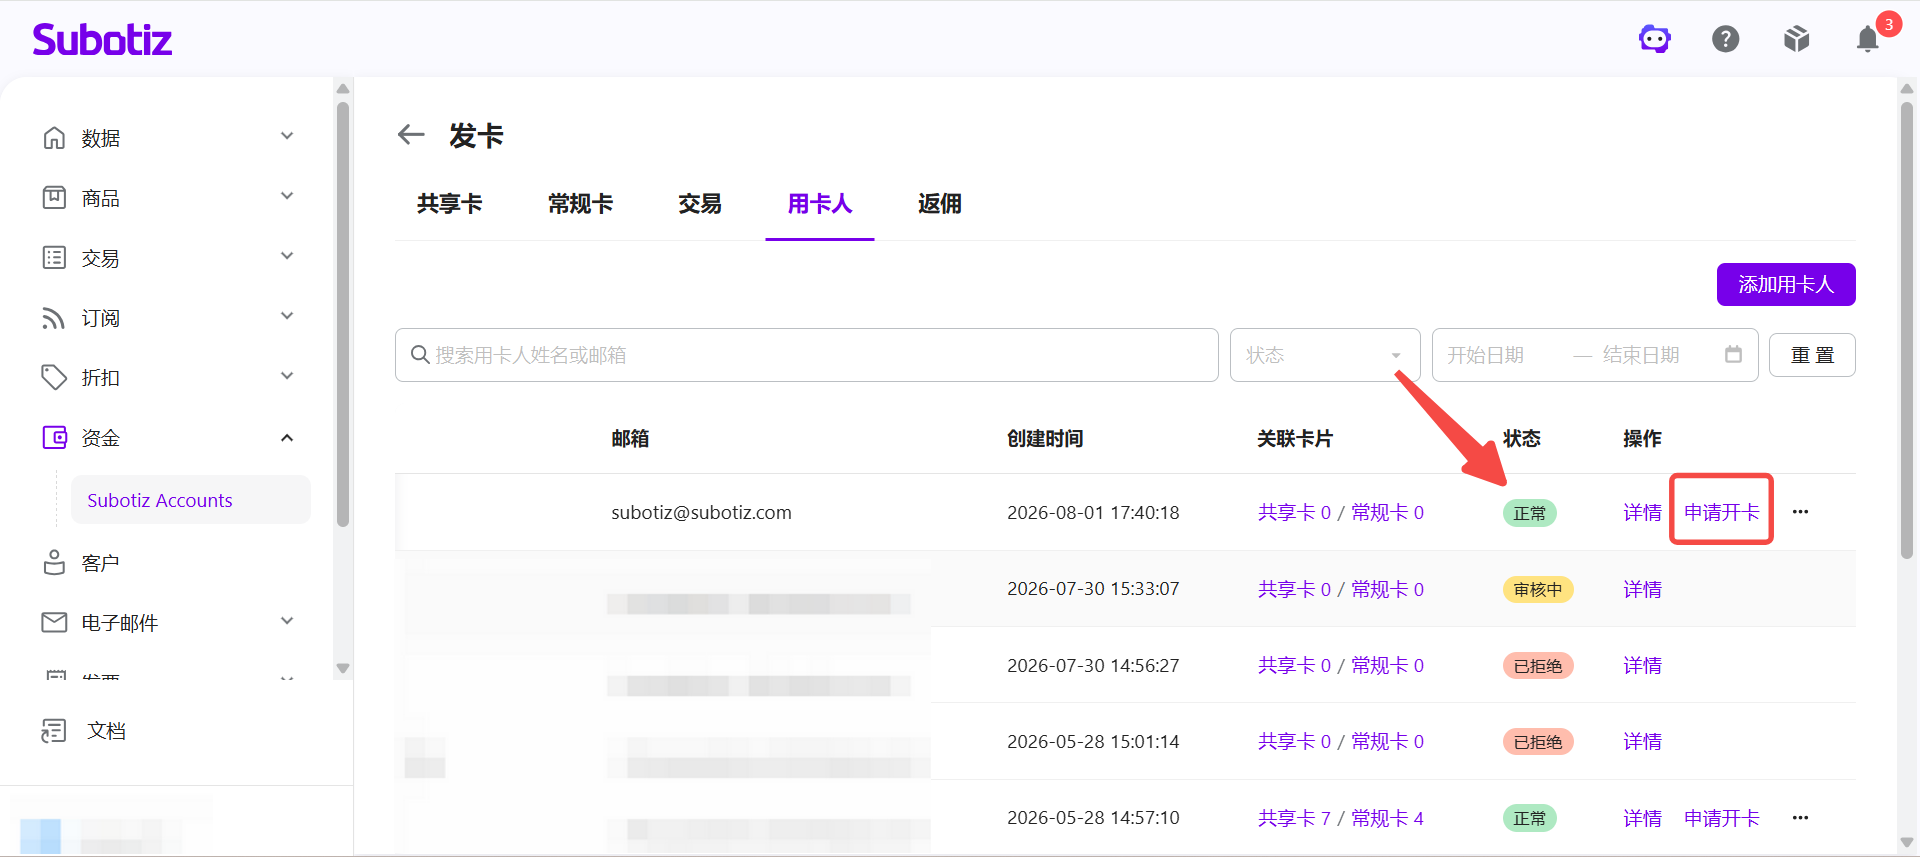Screen dimensions: 1920x857
Task: Open 详情 for subotiz@subotiz.com row
Action: pyautogui.click(x=1642, y=512)
